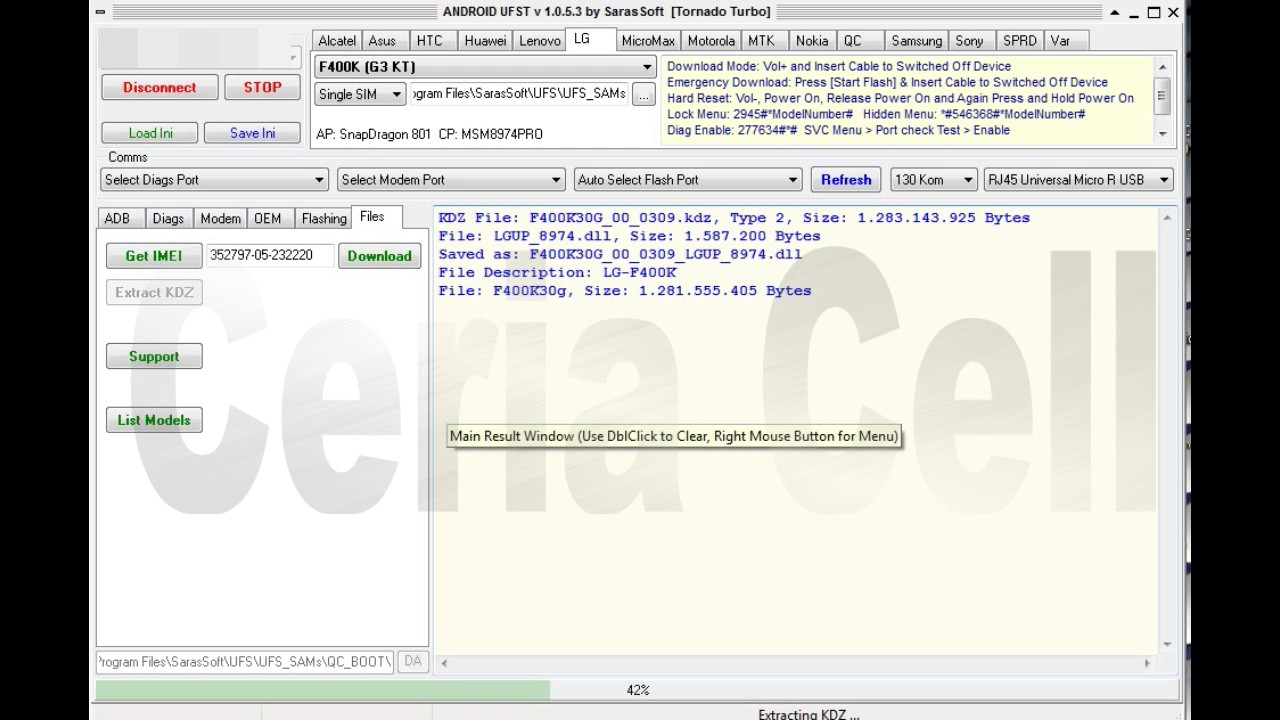Click the Get IMEI button
Screen dimensions: 1280x720
(x=154, y=256)
